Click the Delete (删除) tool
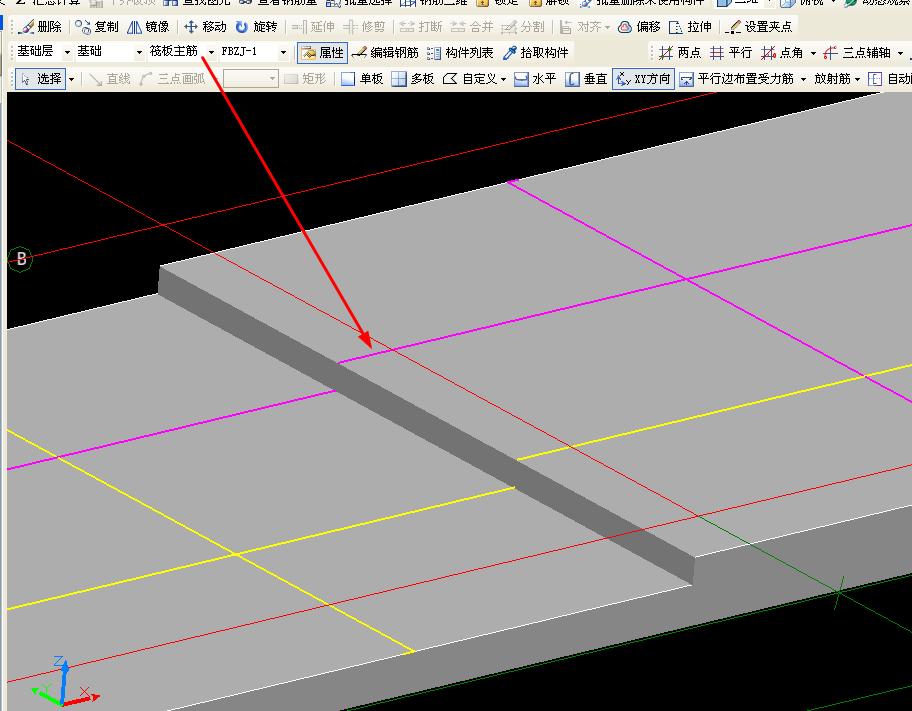Screen dimensions: 912x711 click(x=40, y=27)
